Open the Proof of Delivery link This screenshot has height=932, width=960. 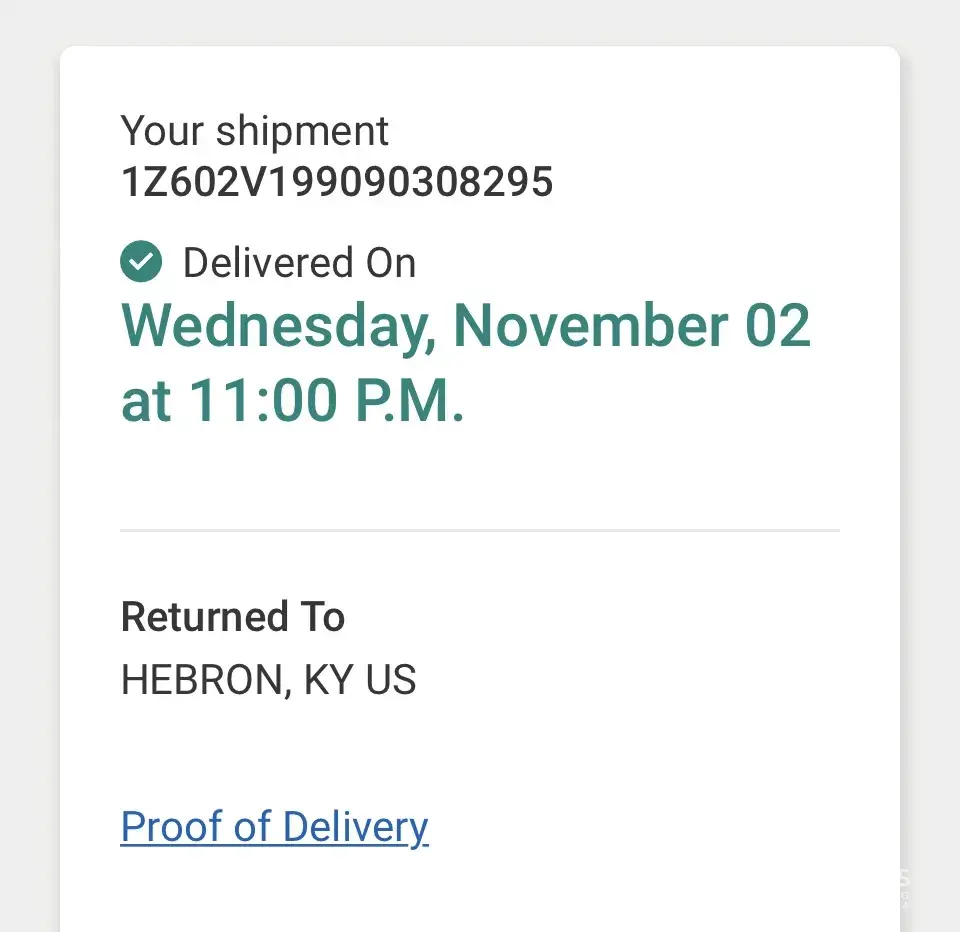point(274,827)
